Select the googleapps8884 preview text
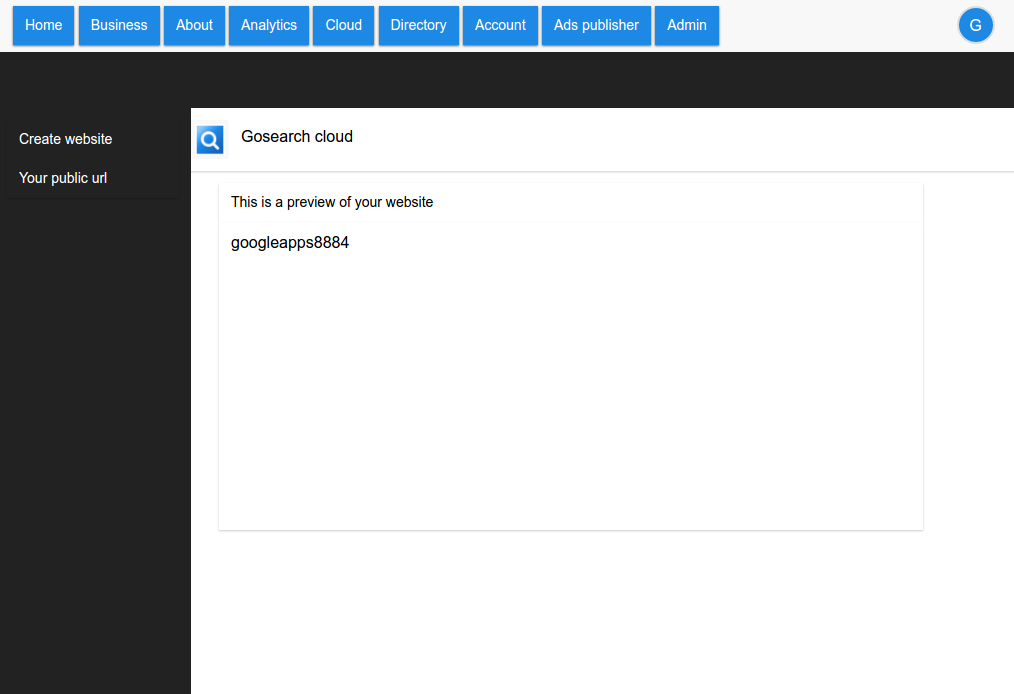Screen dimensions: 1014x694 click(x=290, y=243)
